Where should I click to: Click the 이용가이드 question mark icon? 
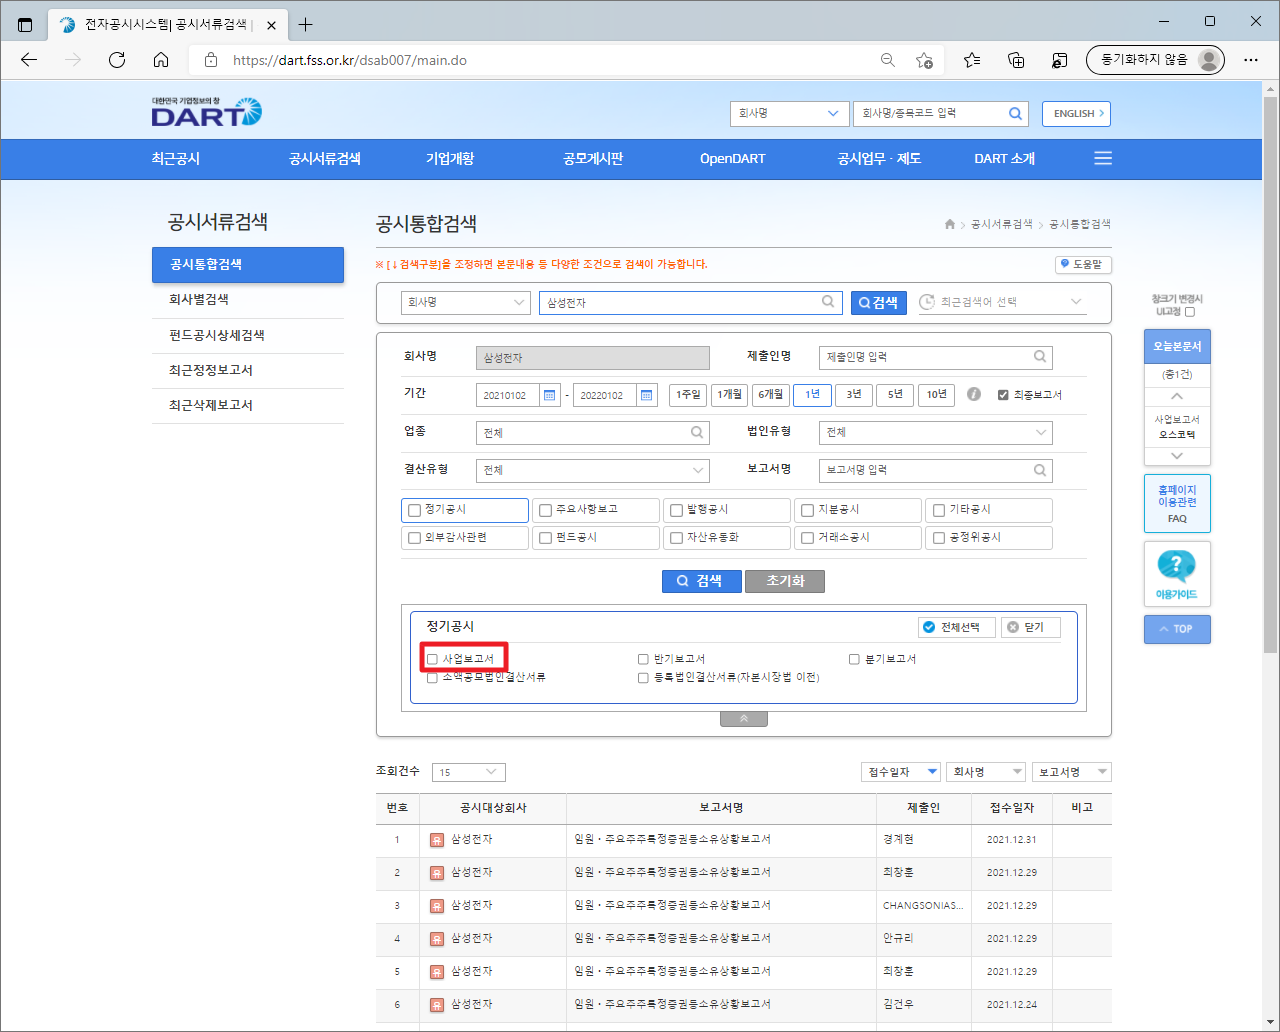point(1176,566)
